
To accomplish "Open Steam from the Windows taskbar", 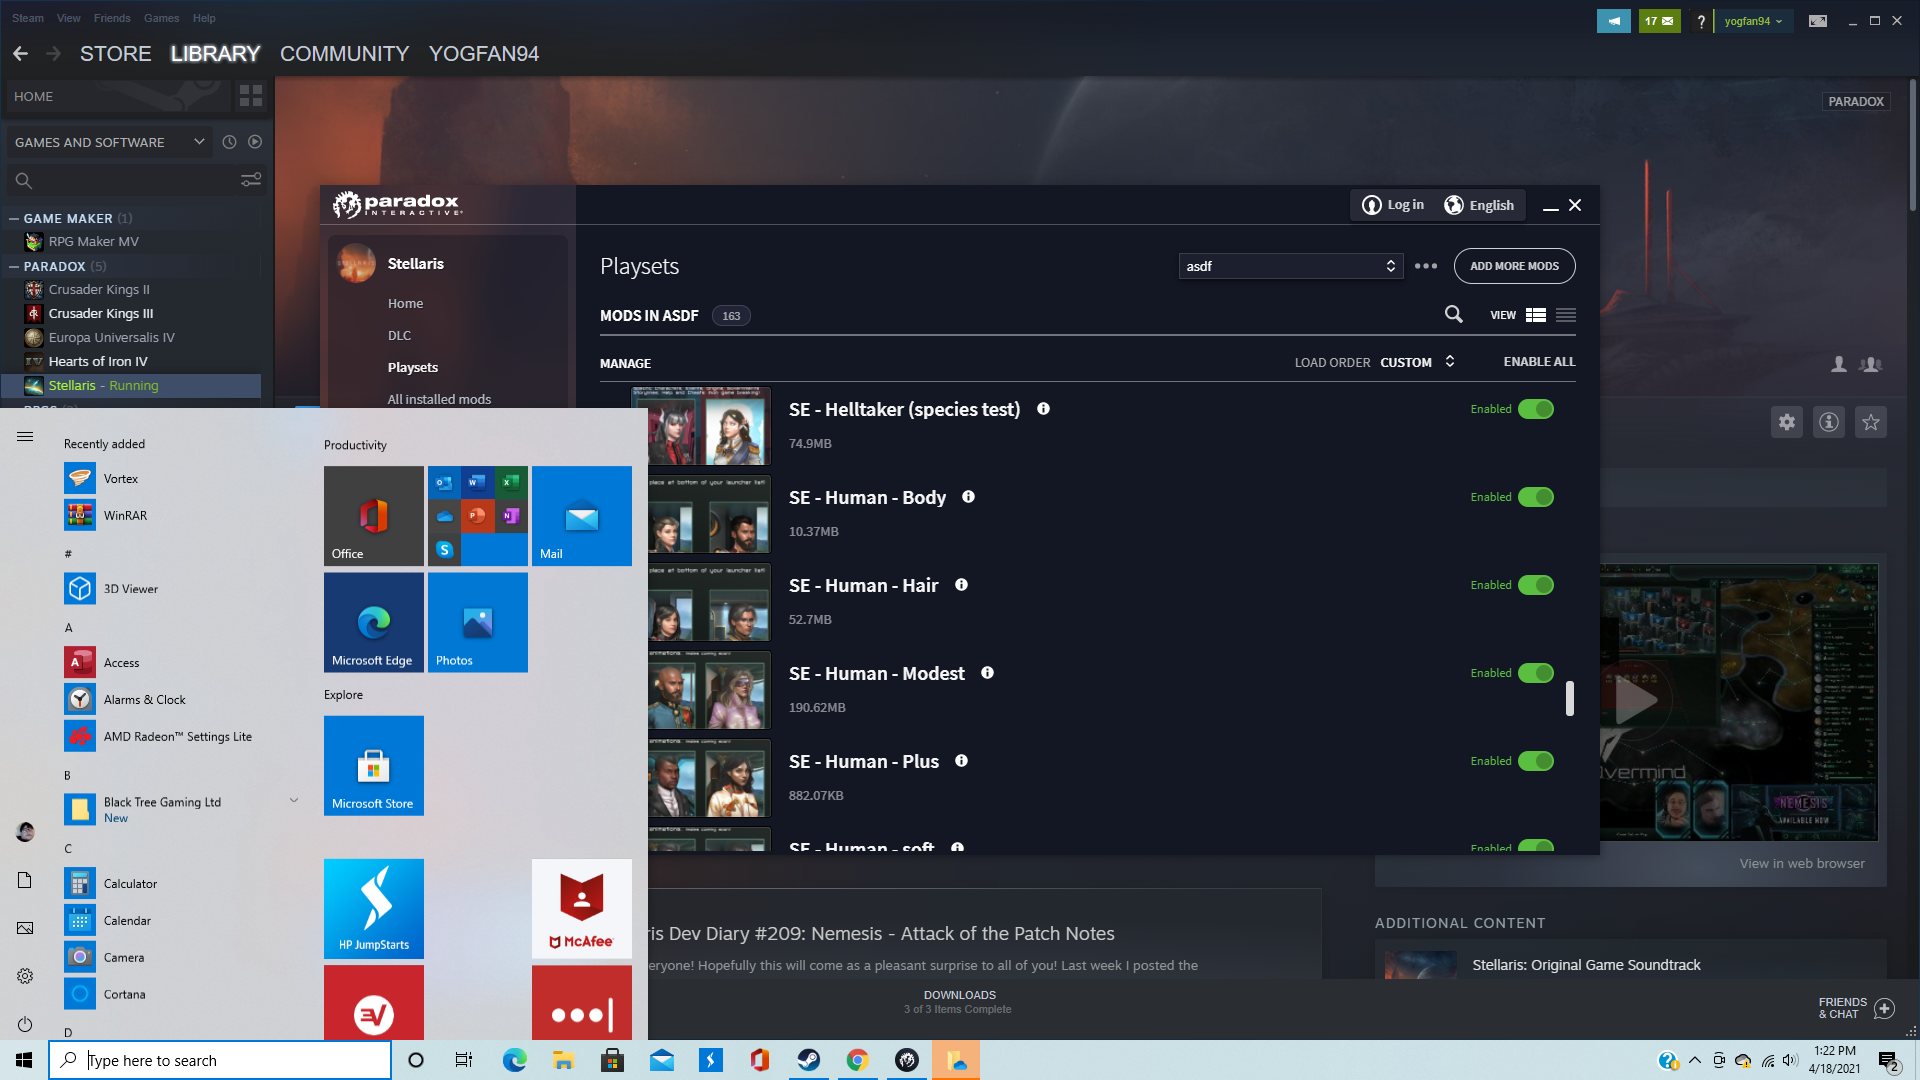I will click(x=809, y=1060).
